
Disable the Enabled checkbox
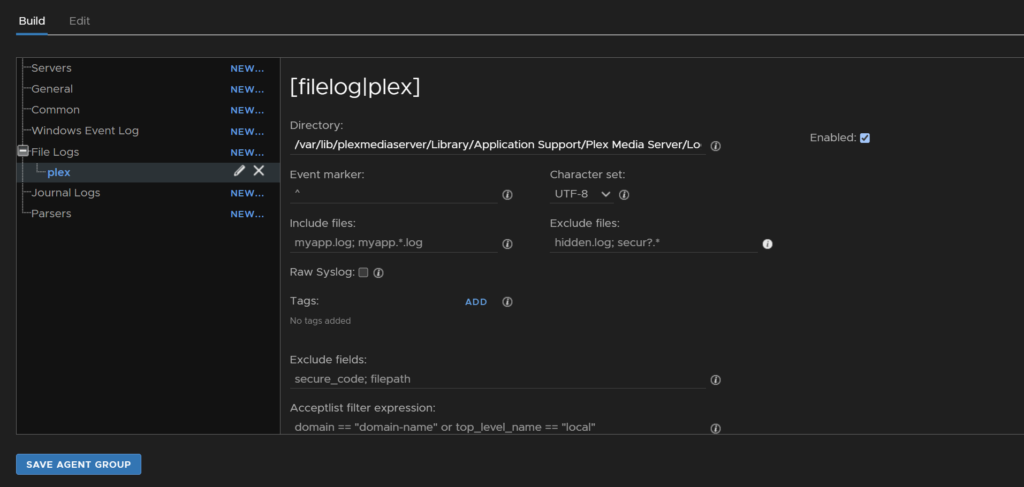pos(865,138)
